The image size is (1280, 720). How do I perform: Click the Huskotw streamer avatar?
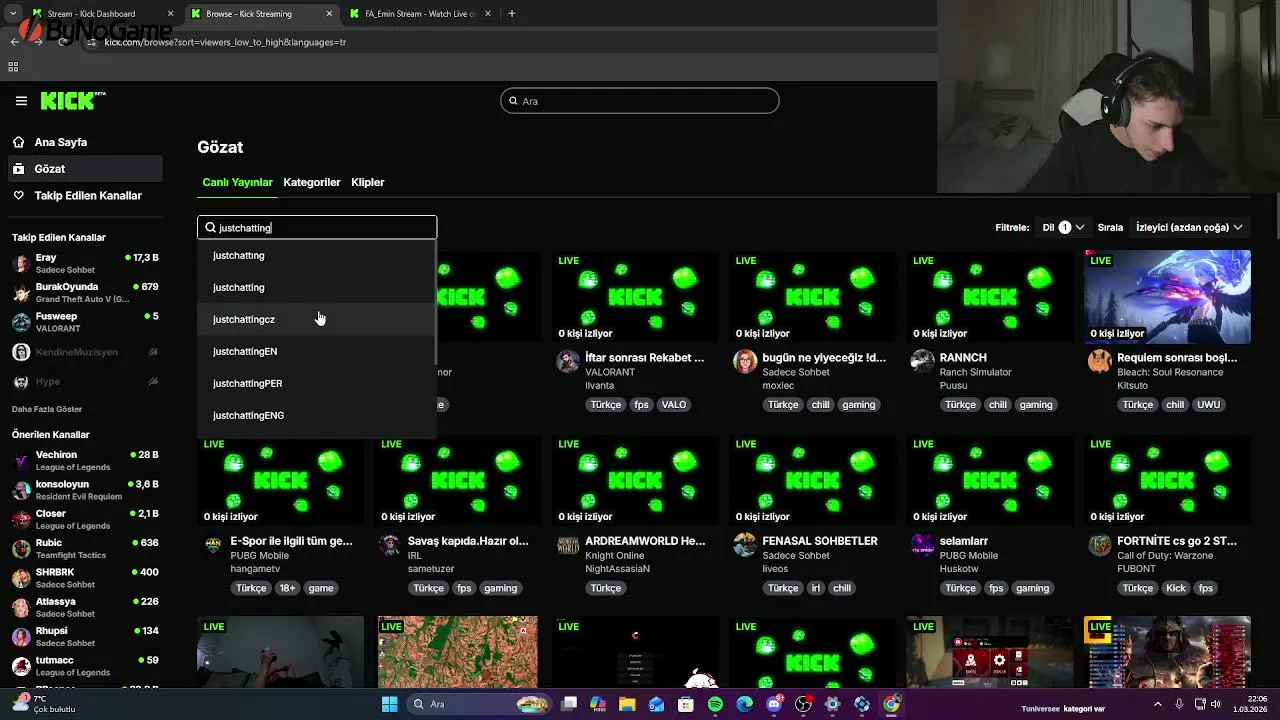922,545
